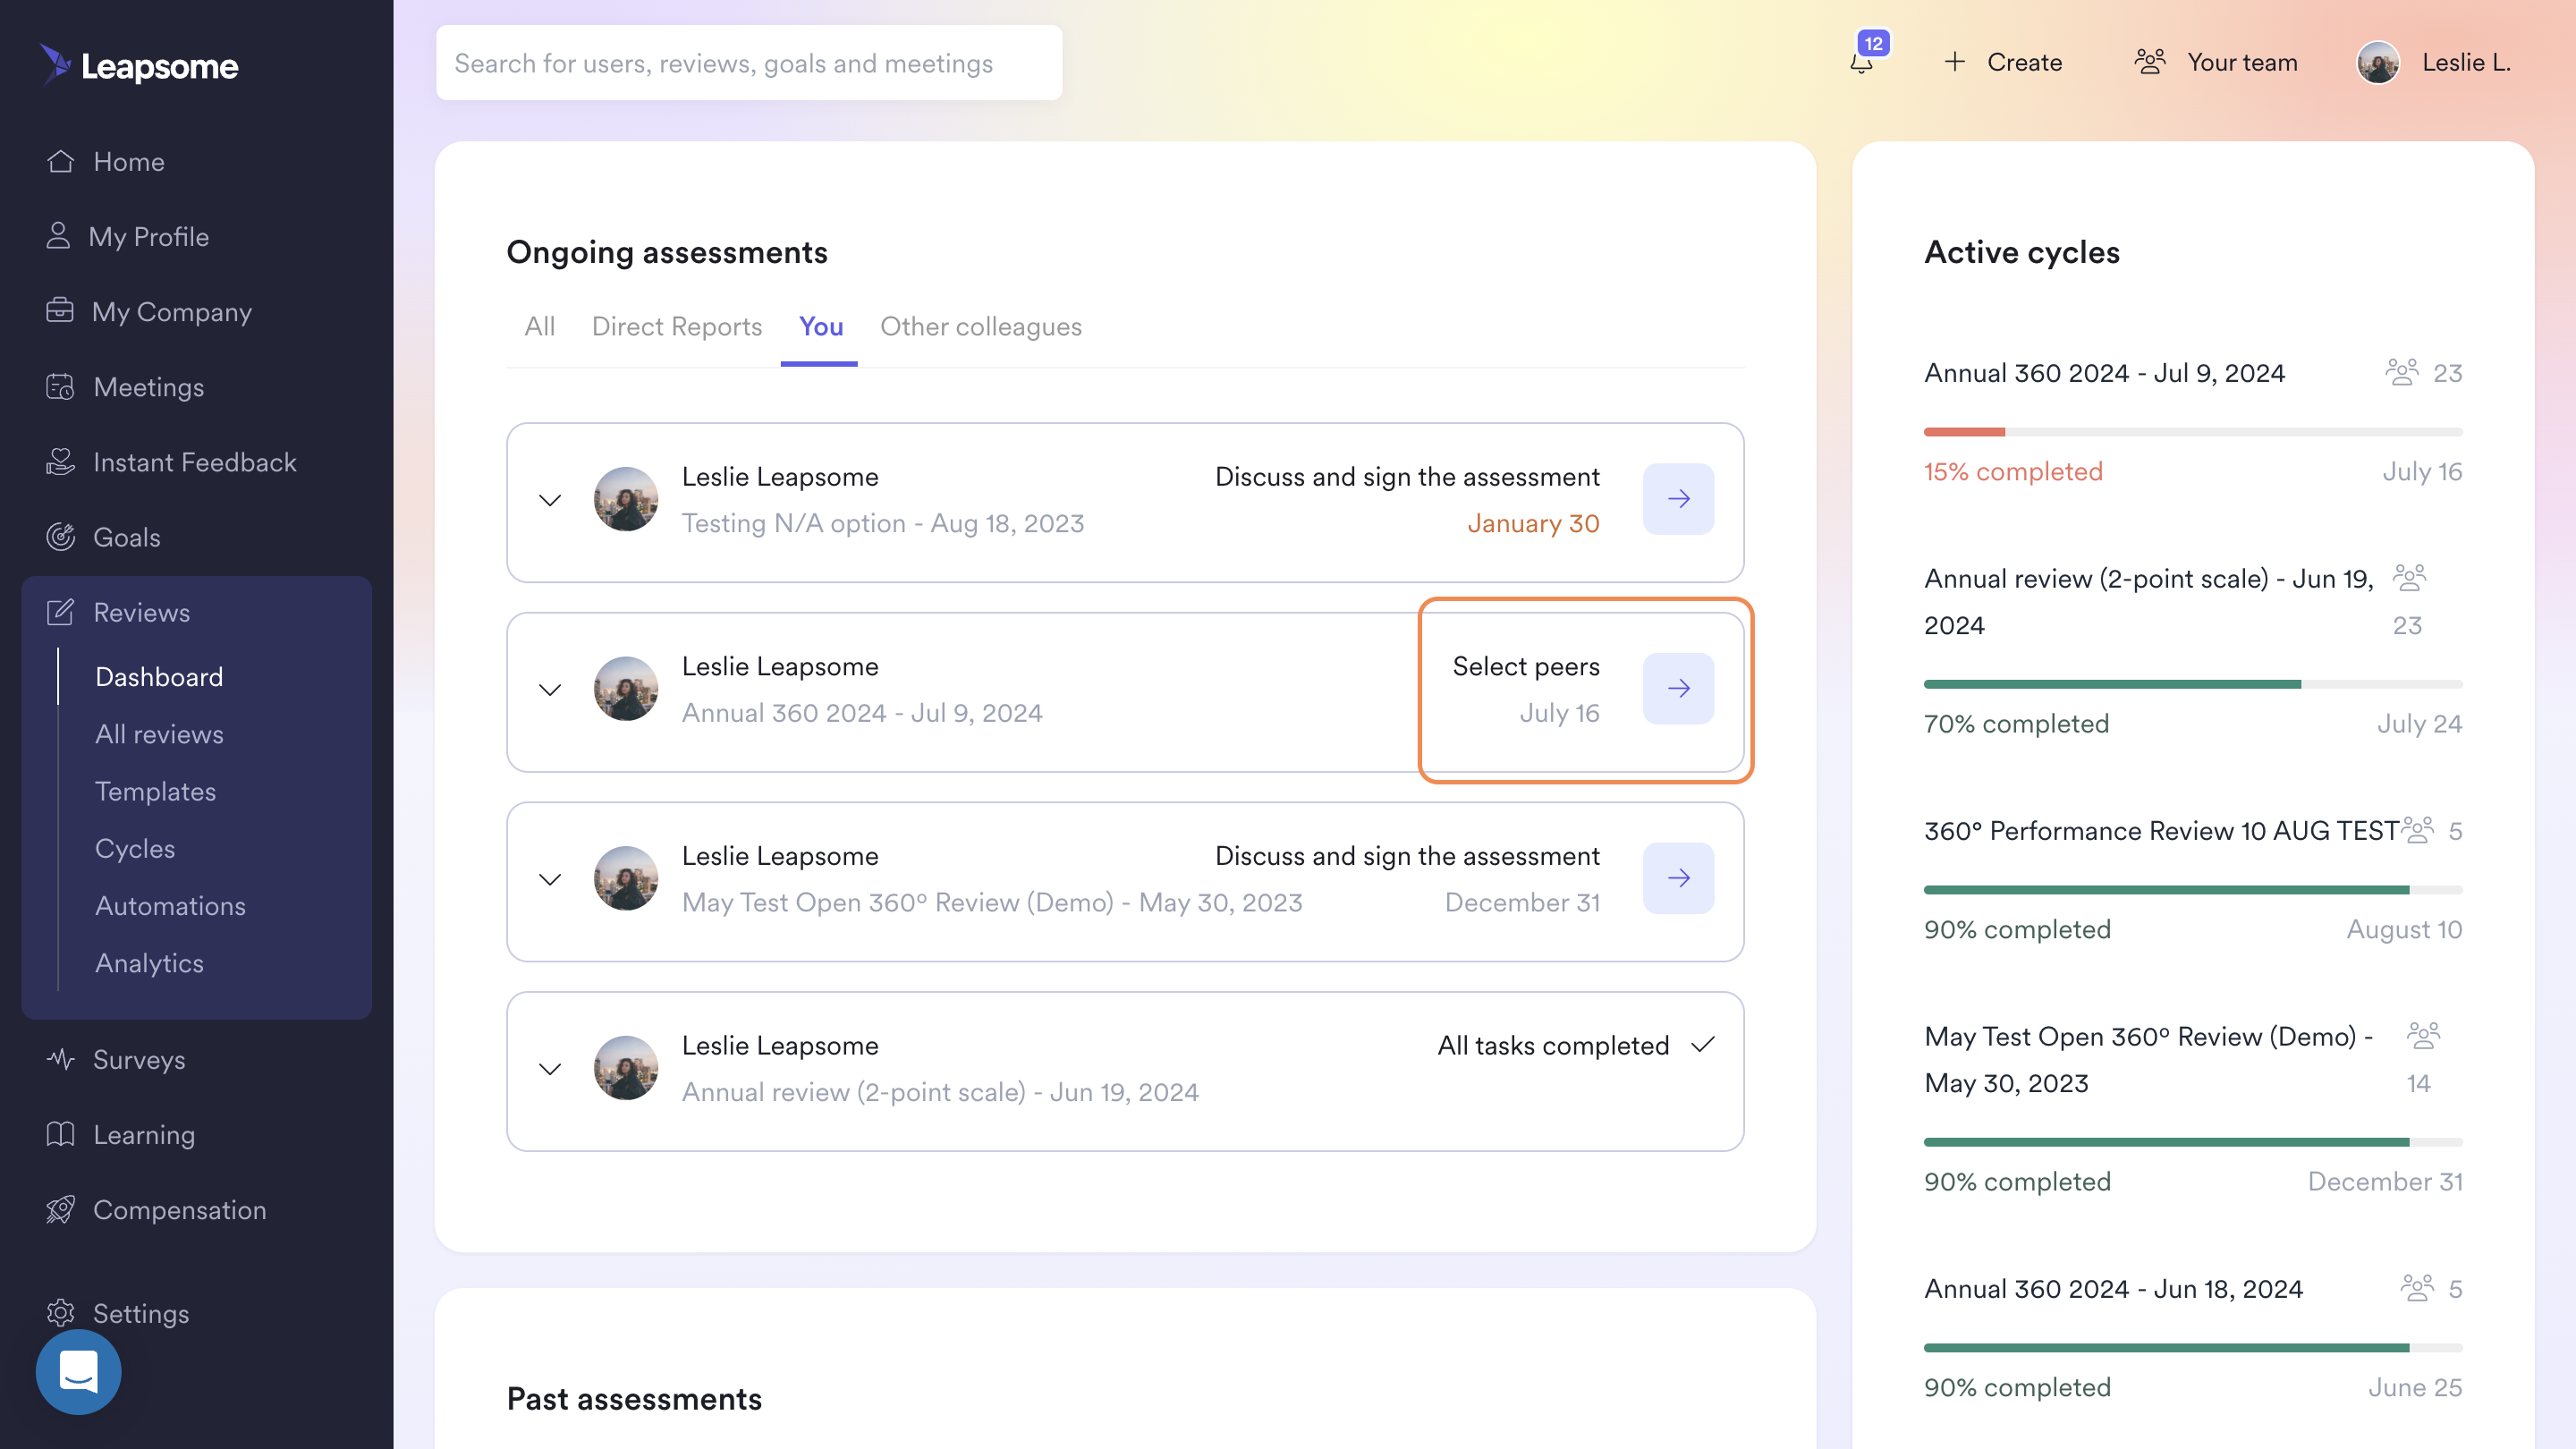Open Annual review (2-point scale) active cycle
The height and width of the screenshot is (1449, 2576).
[2148, 602]
